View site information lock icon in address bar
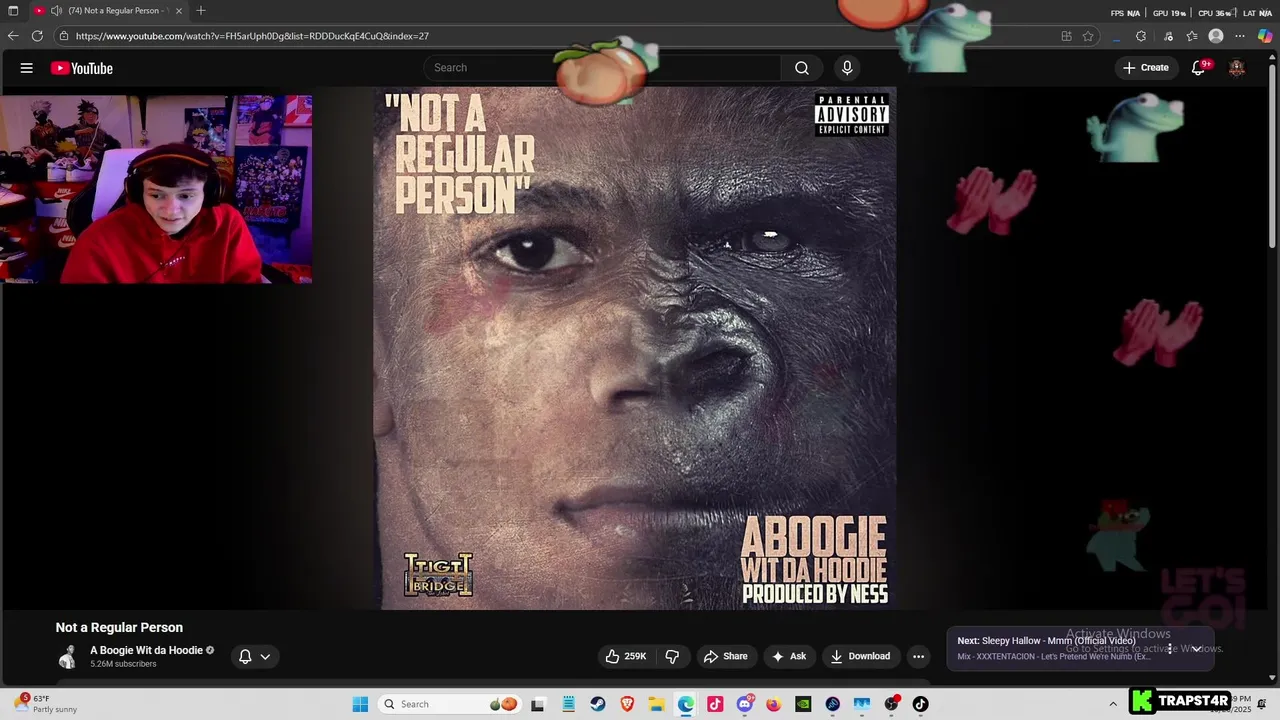1280x720 pixels. click(64, 36)
